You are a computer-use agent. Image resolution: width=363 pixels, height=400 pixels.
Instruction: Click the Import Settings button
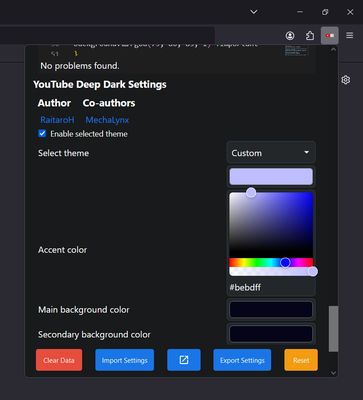125,360
